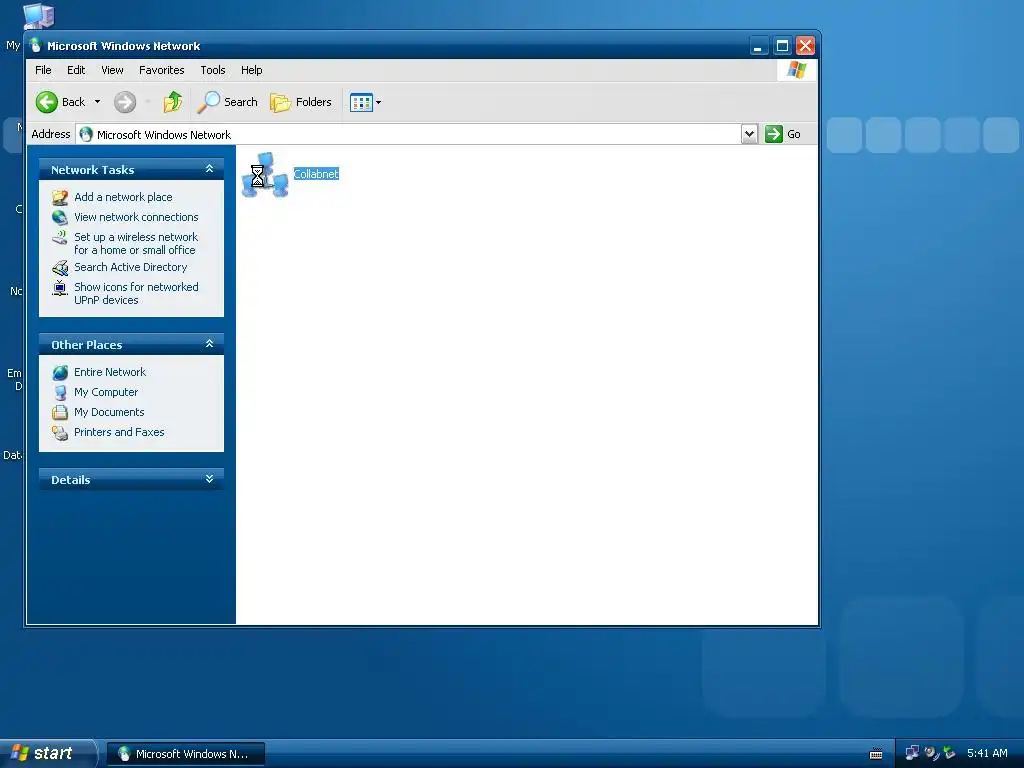Go up one folder level

173,102
